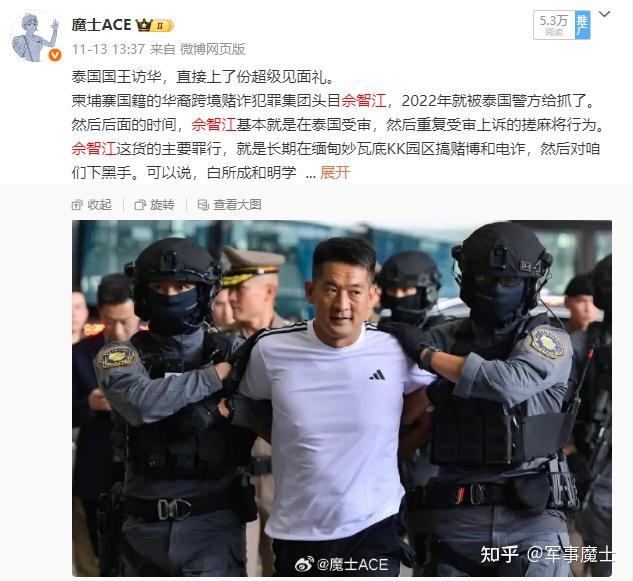Click the 微博网页版 source link
The height and width of the screenshot is (581, 633).
(x=212, y=49)
